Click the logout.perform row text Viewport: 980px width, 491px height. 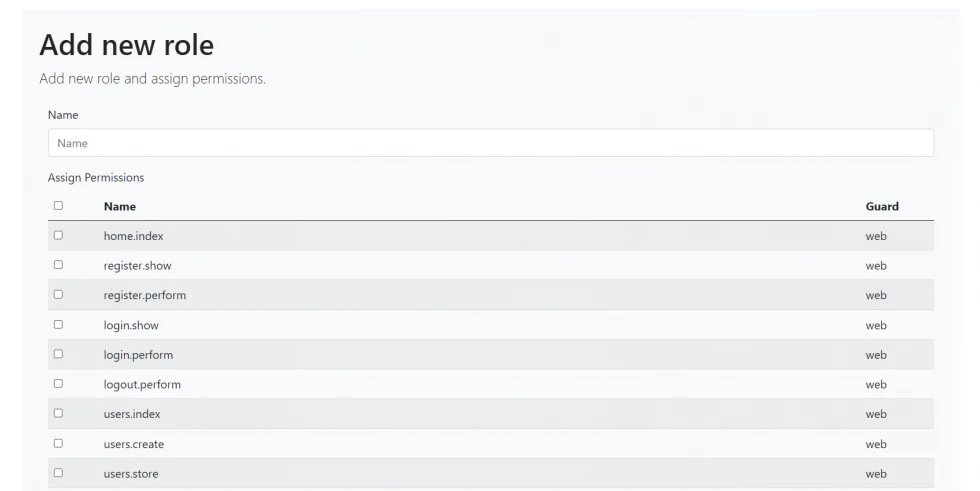142,385
